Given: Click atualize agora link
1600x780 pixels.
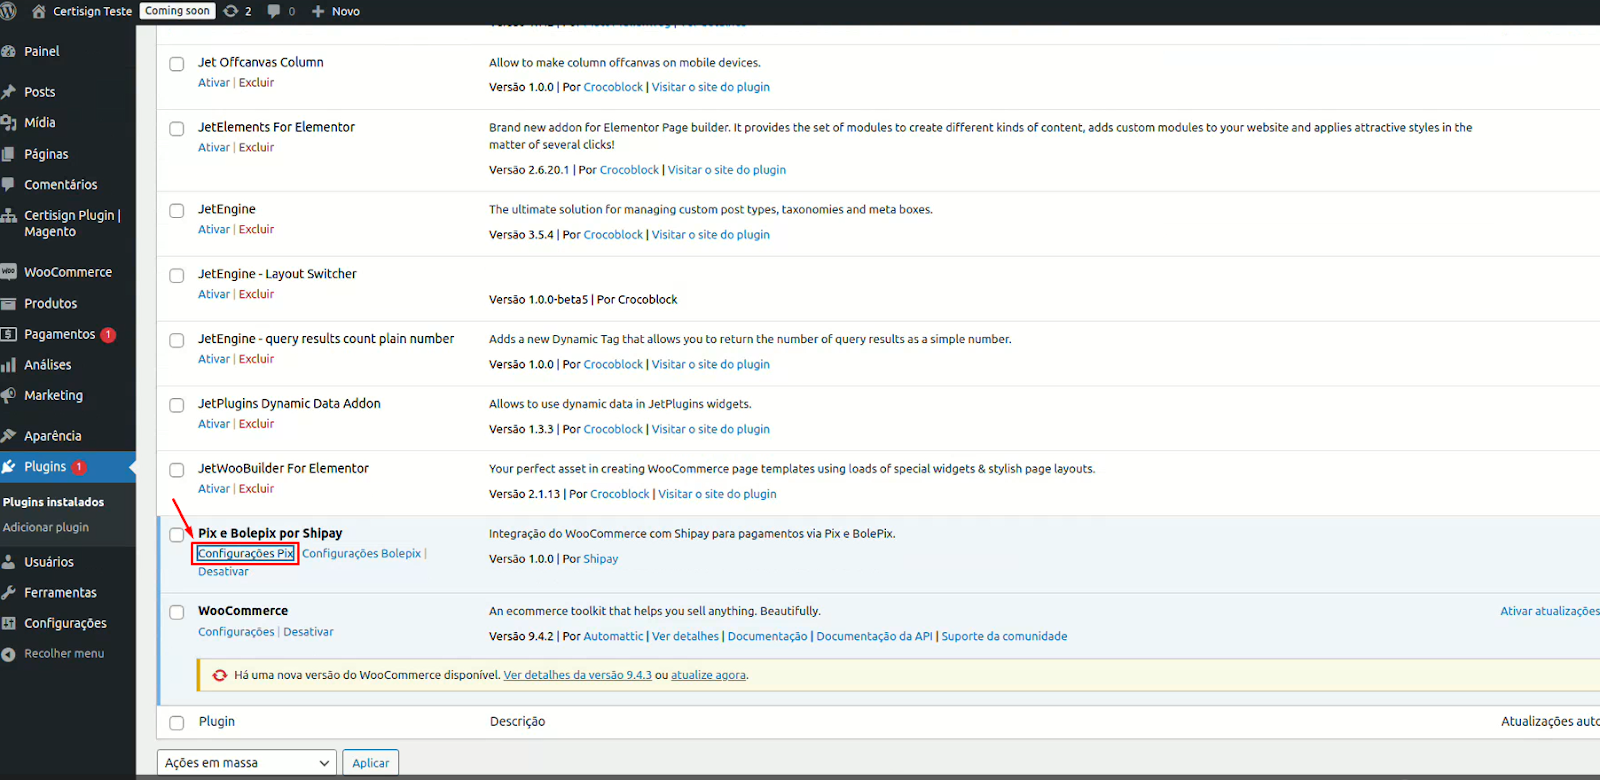Looking at the screenshot, I should (708, 675).
